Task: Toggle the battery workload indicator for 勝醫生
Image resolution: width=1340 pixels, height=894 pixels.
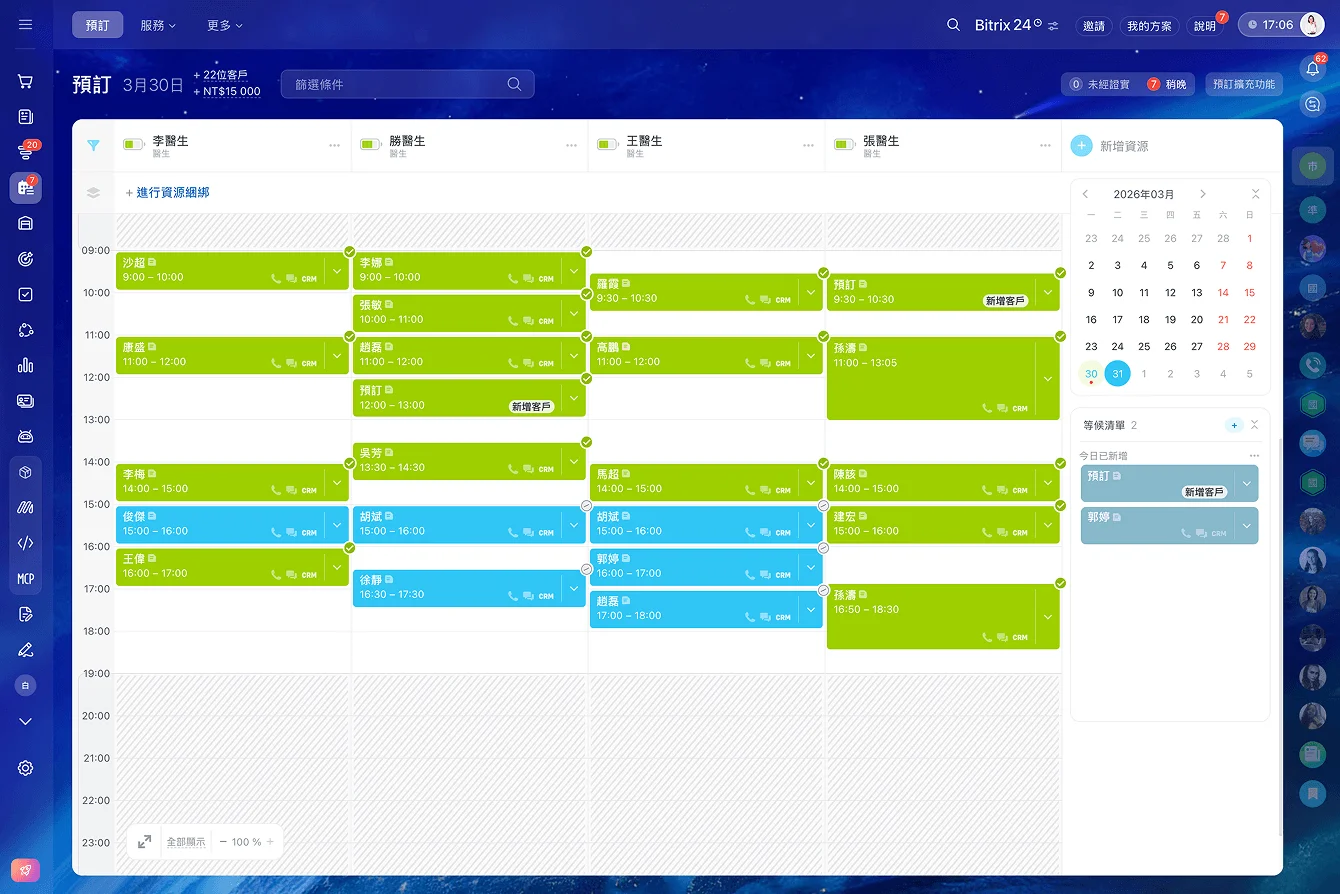Action: [370, 145]
